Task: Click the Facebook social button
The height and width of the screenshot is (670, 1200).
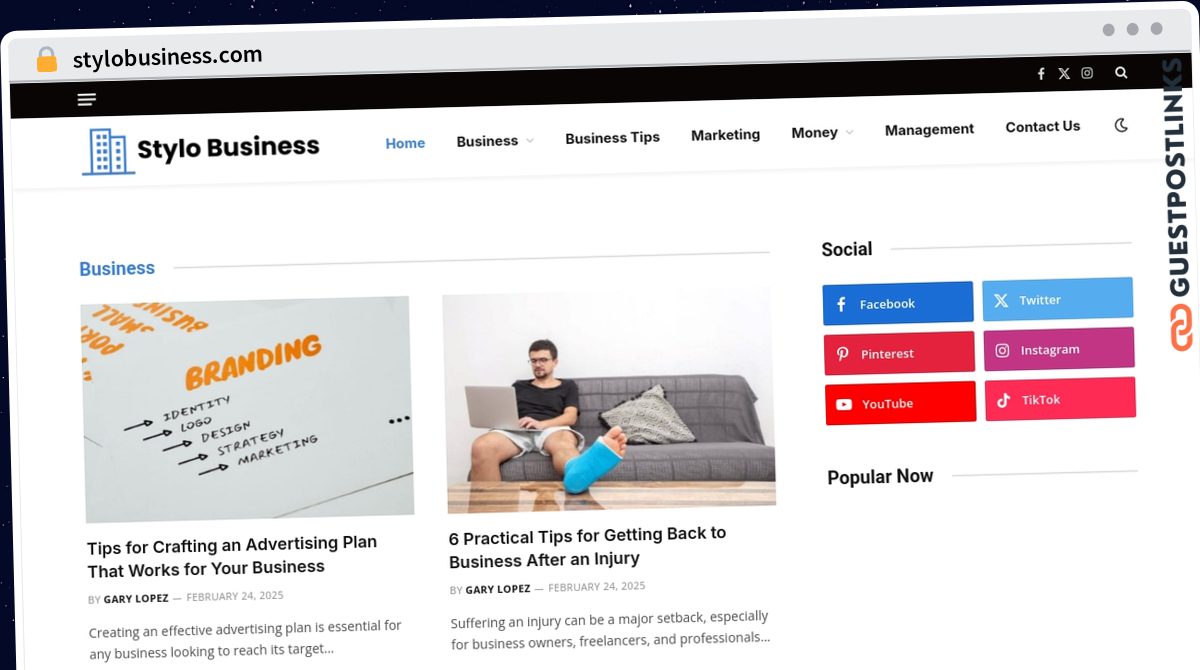Action: (x=898, y=303)
